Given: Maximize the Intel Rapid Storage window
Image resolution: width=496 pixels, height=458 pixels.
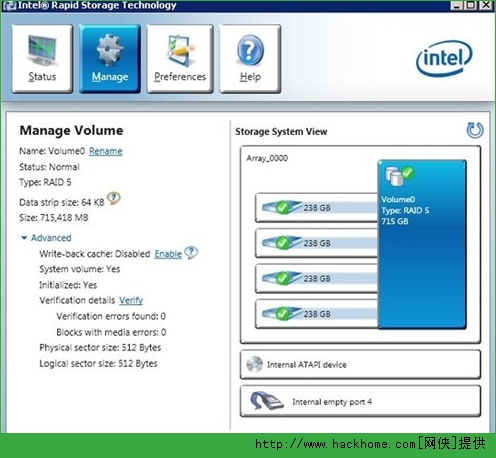Looking at the screenshot, I should 471,5.
